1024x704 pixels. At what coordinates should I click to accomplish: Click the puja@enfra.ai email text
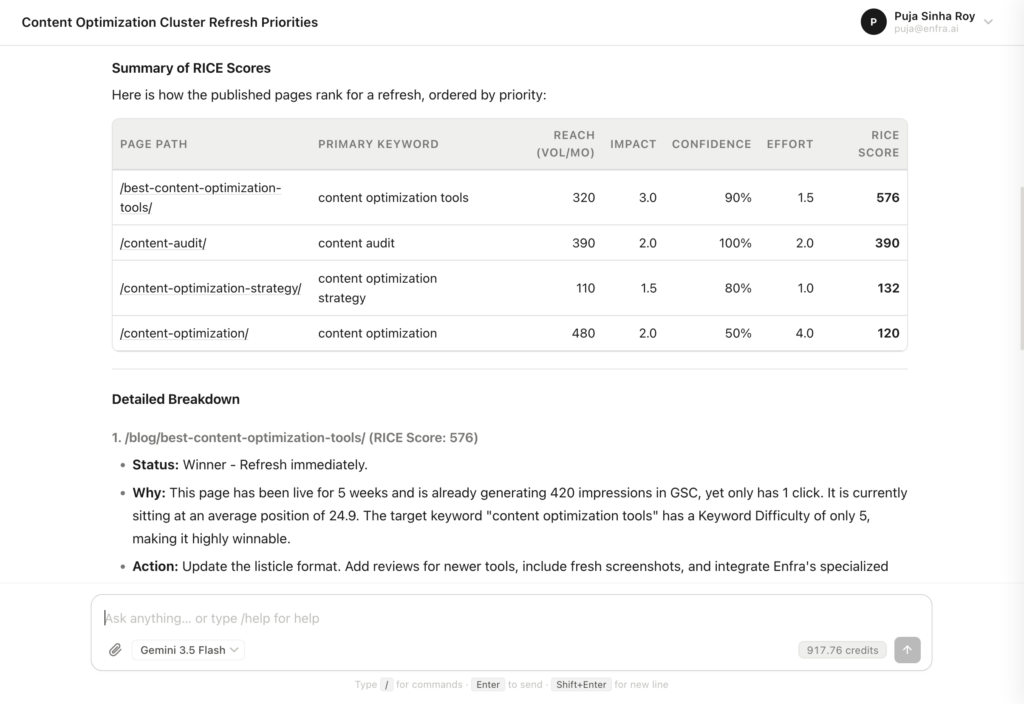(x=926, y=29)
